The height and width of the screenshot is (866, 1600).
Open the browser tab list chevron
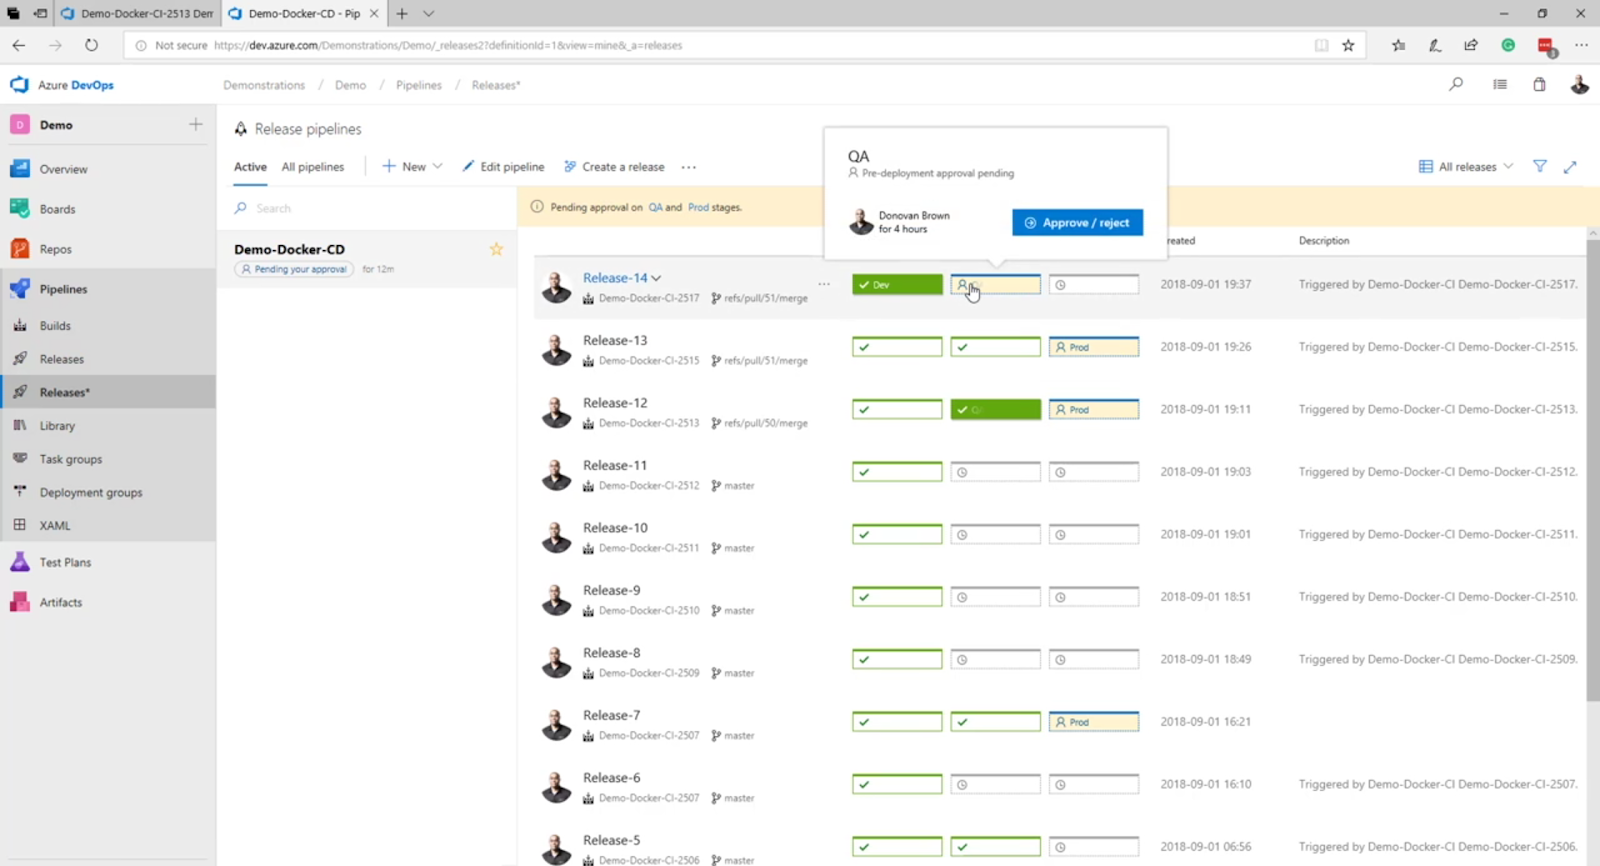[x=428, y=14]
